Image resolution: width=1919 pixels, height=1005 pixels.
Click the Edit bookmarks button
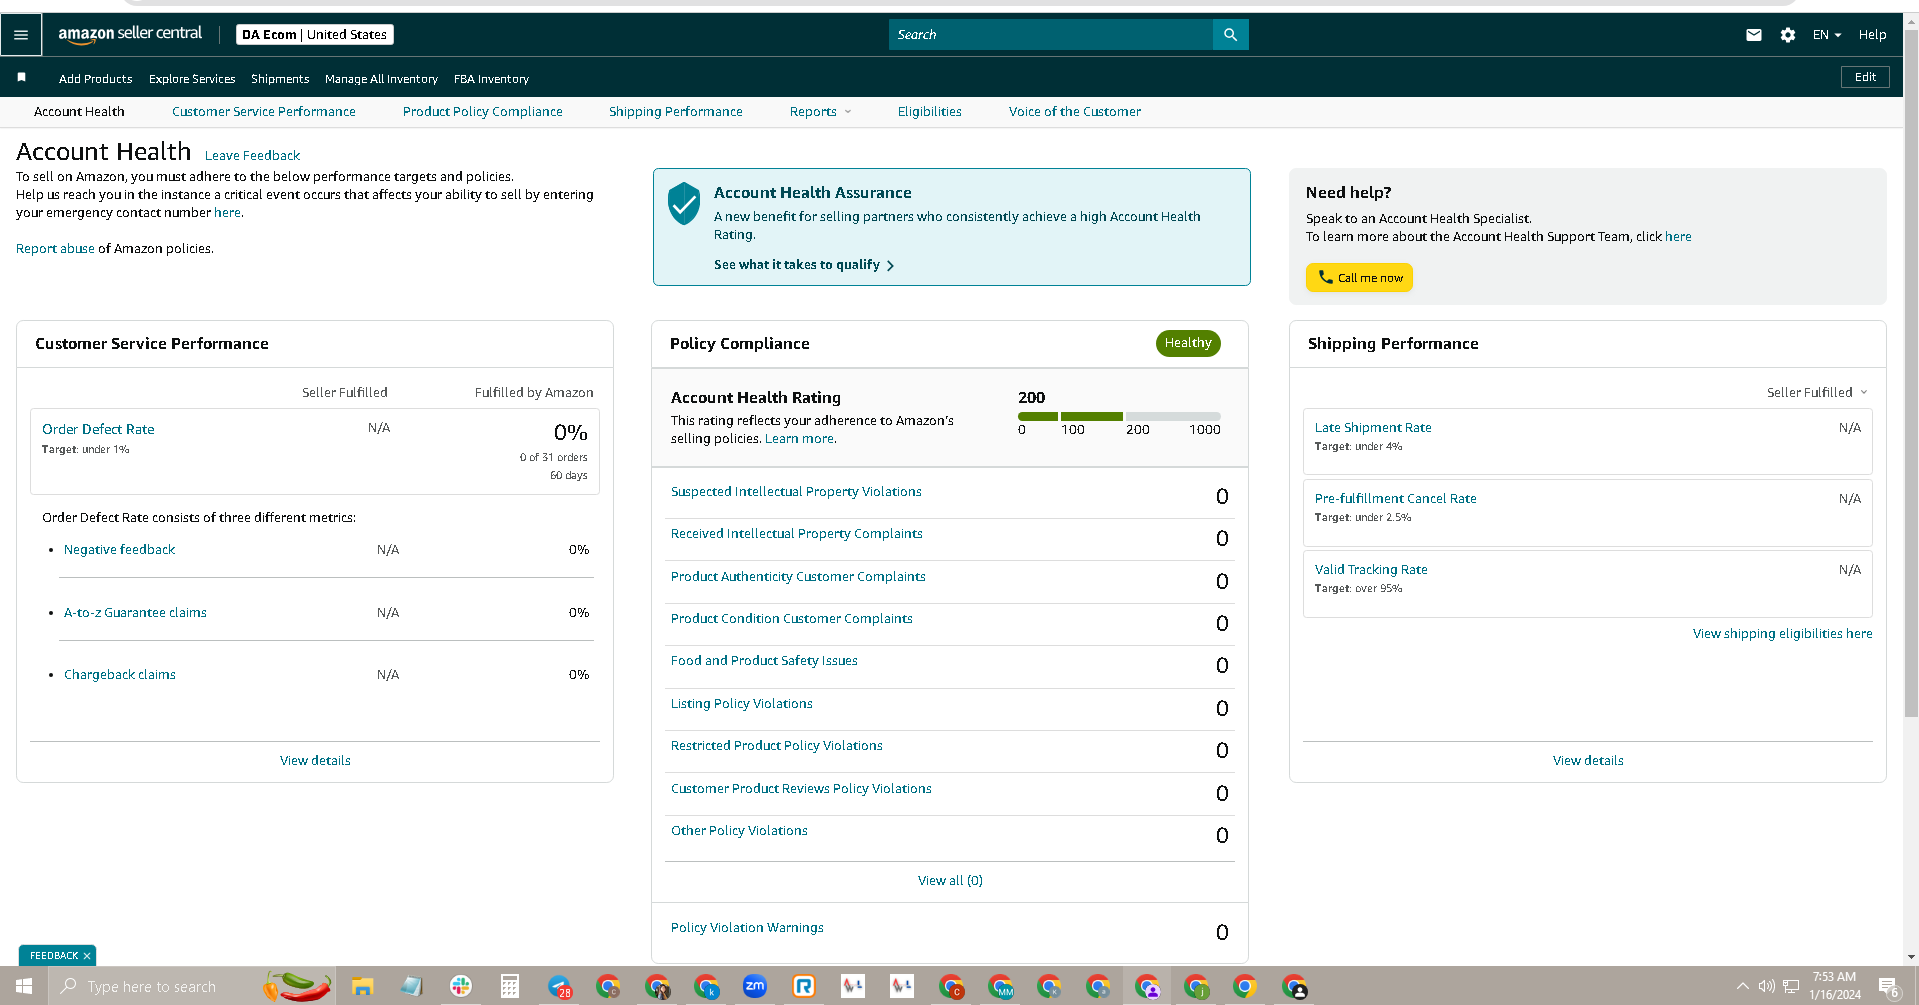1865,77
